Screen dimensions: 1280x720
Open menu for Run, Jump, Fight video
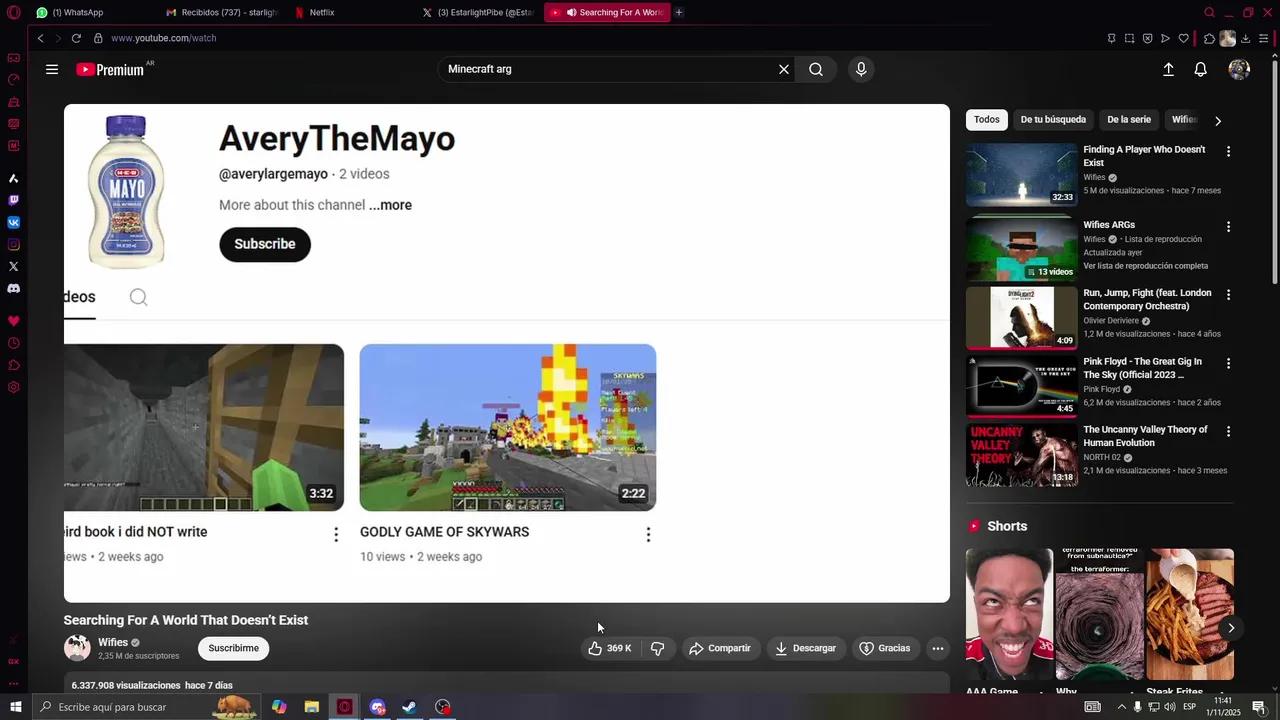1228,295
